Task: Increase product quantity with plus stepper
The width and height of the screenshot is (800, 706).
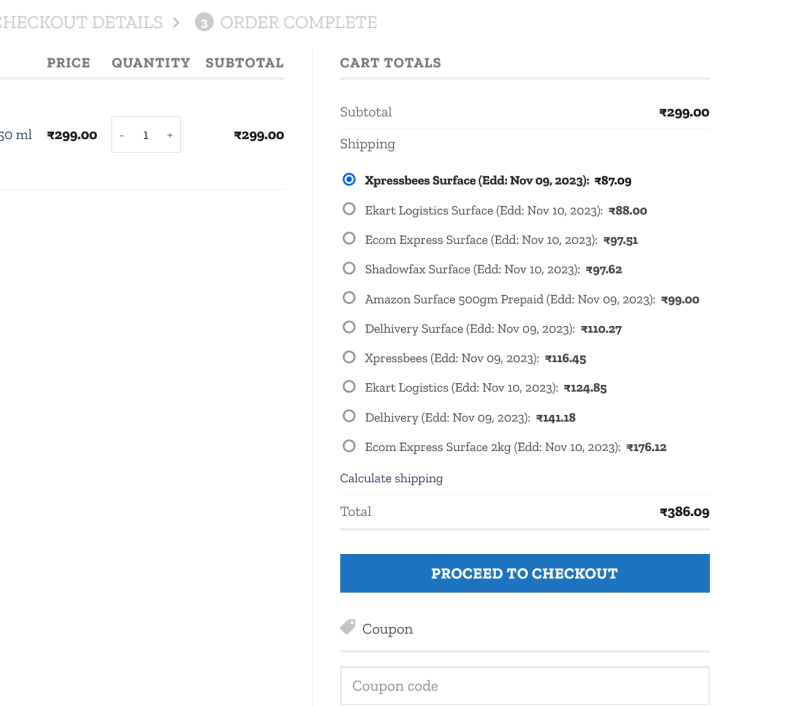Action: [x=168, y=134]
